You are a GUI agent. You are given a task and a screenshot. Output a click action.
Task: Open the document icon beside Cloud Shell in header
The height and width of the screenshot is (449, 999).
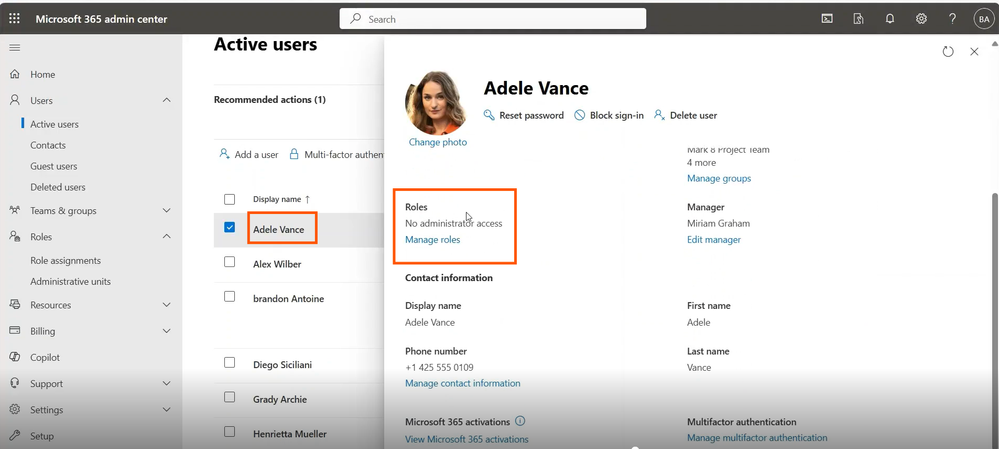(x=858, y=19)
